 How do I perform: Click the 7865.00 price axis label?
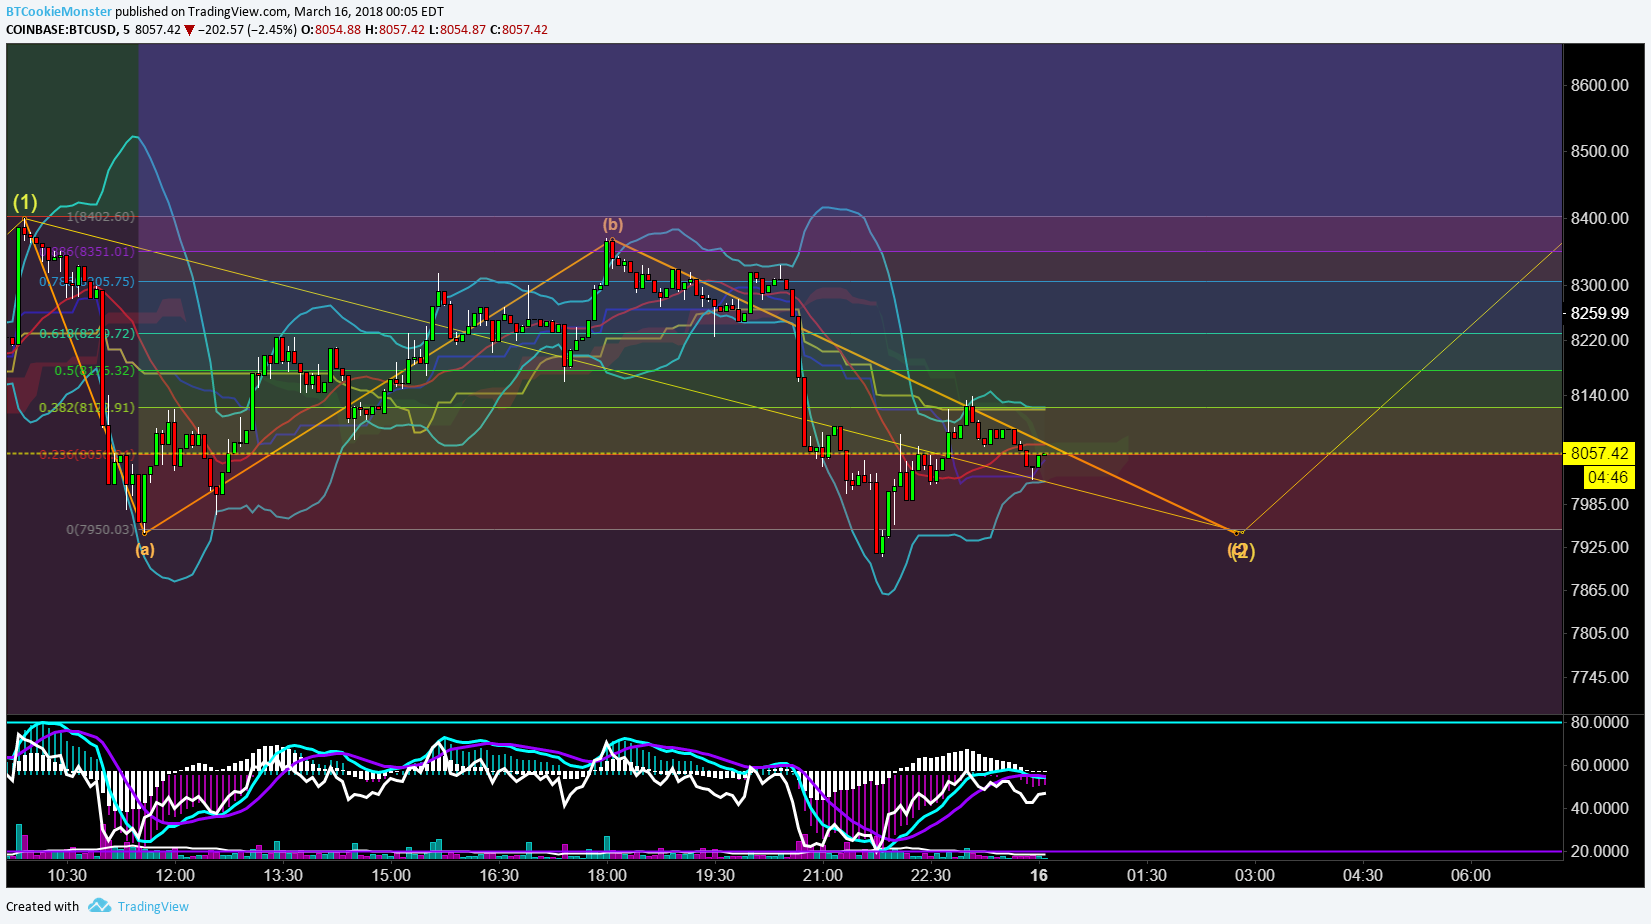pos(1600,590)
